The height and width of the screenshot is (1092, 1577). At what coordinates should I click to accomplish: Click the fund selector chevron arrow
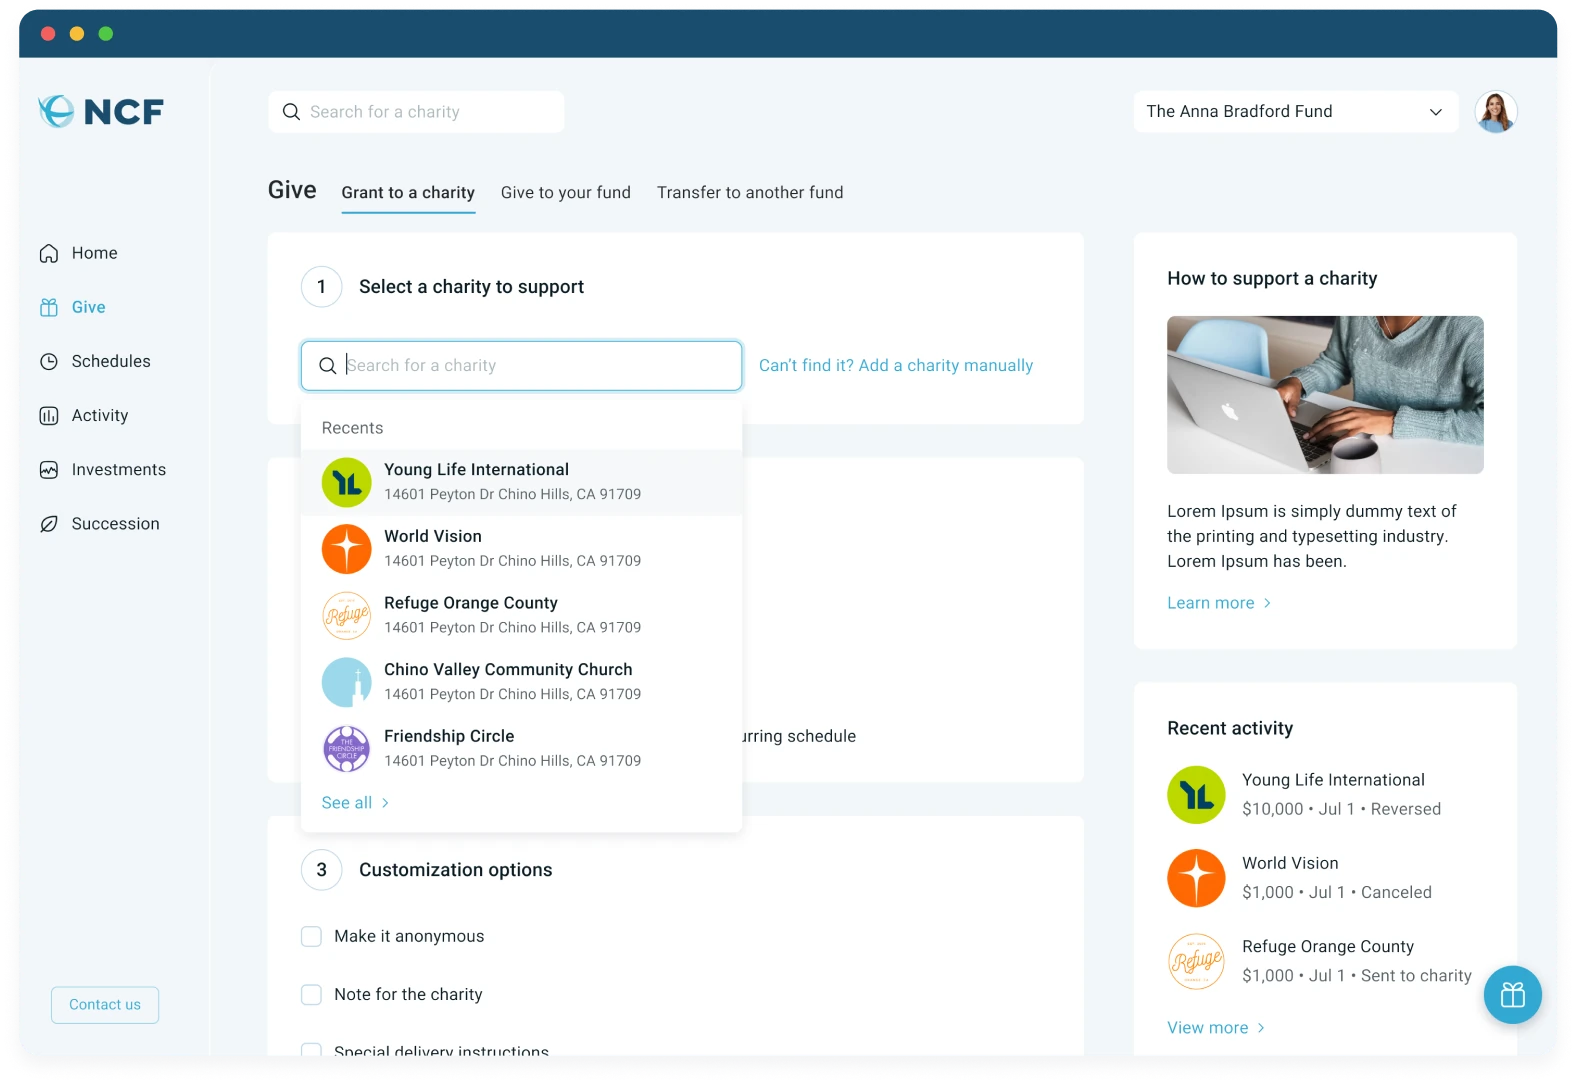[1435, 112]
